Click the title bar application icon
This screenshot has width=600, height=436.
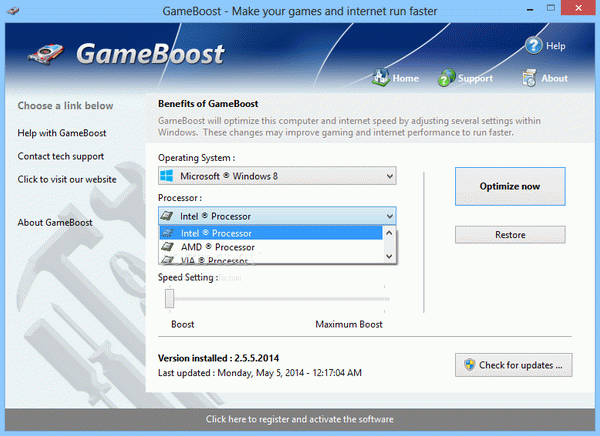click(x=13, y=10)
